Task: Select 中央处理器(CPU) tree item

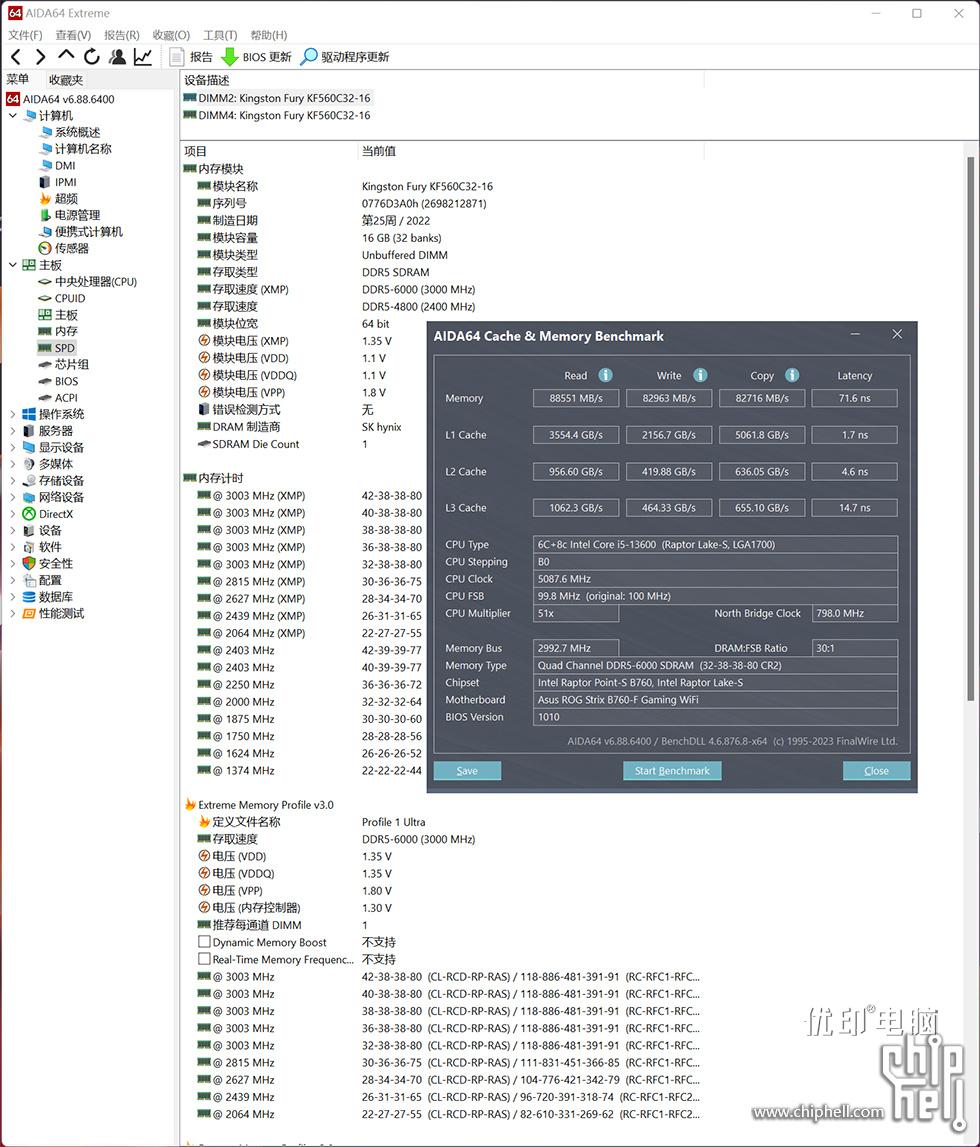Action: pos(87,282)
